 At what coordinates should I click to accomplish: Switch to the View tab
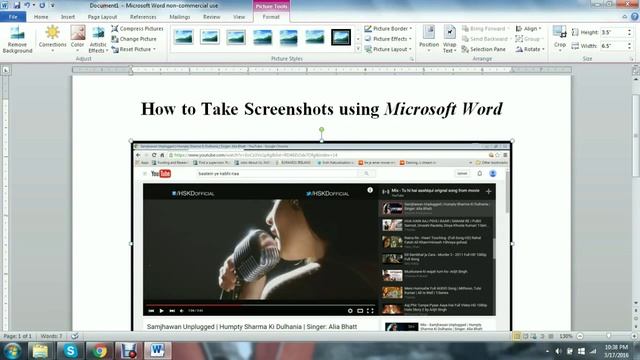pos(239,17)
